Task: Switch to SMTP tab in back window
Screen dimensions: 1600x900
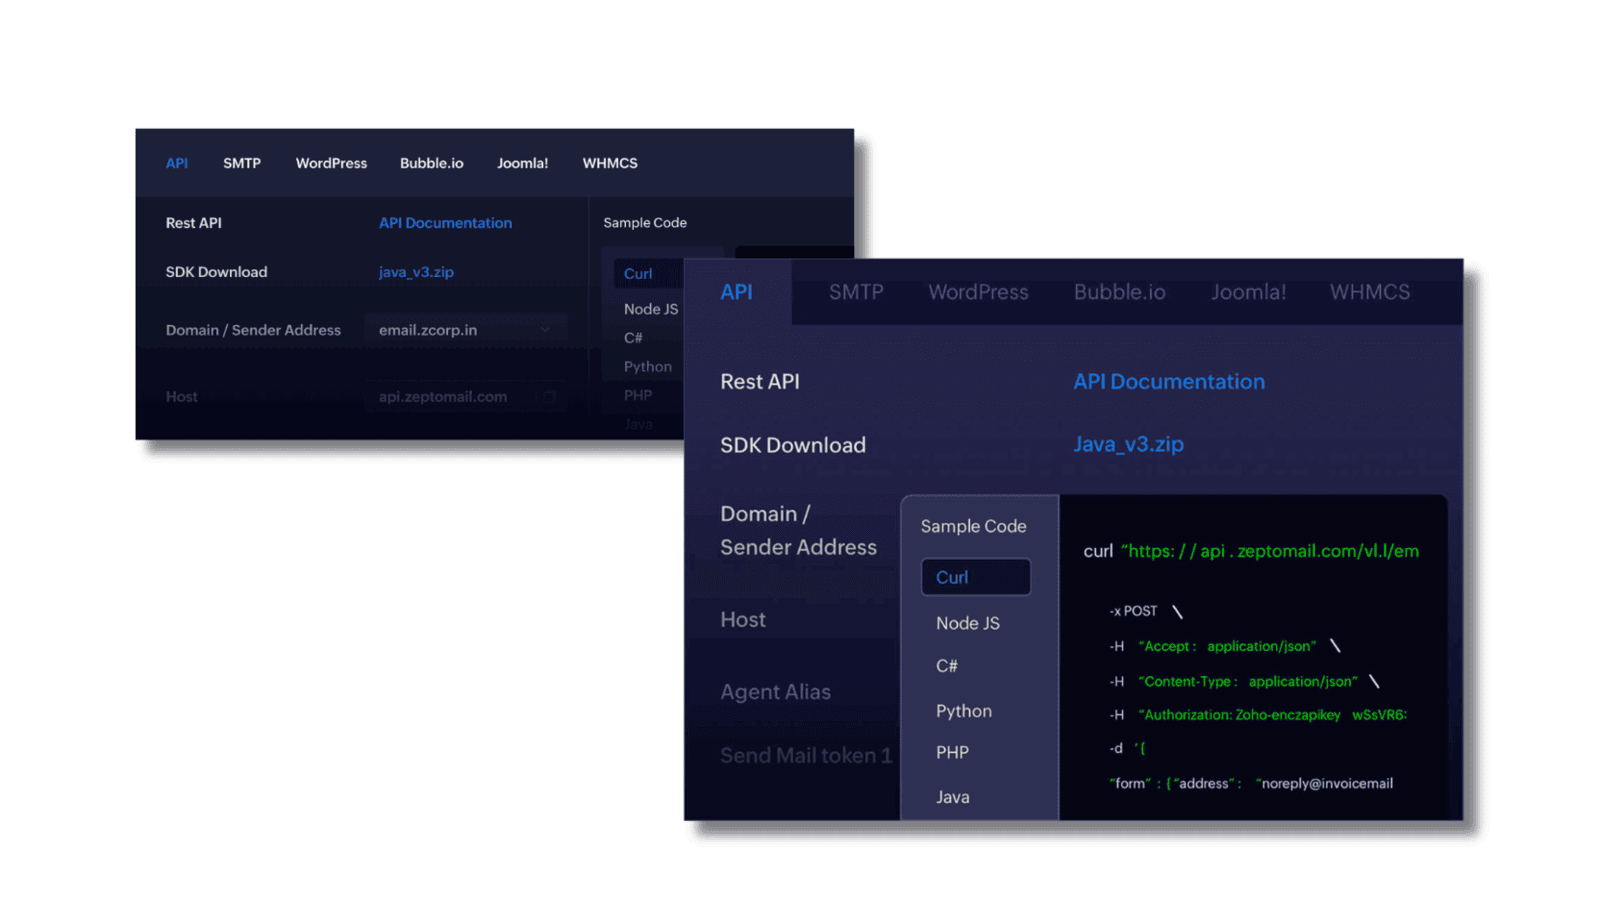Action: (x=242, y=163)
